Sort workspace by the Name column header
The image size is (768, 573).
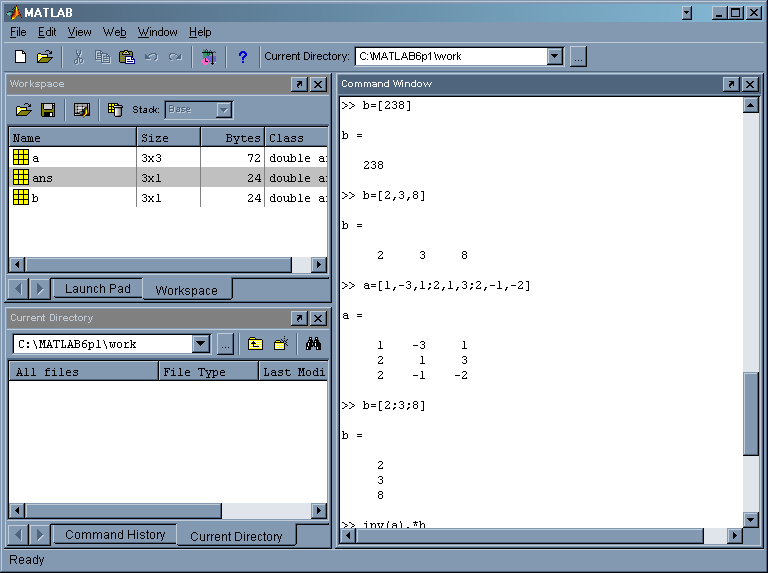coord(72,138)
